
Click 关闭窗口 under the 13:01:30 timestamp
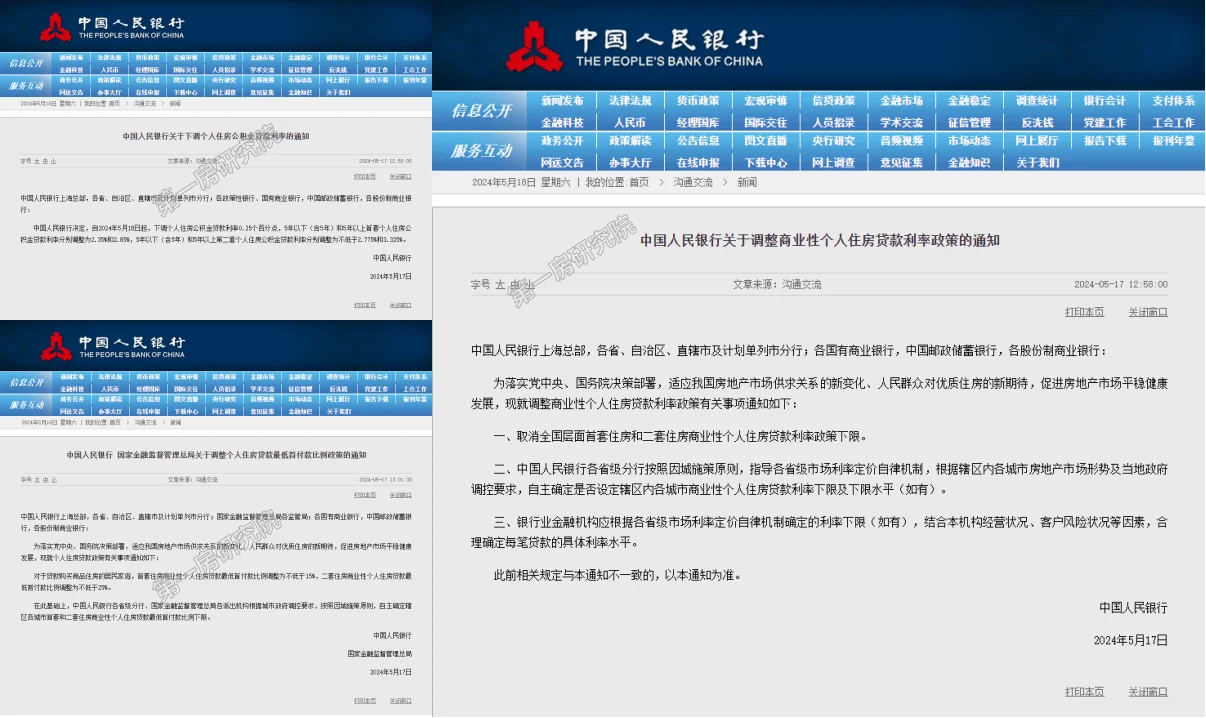click(400, 495)
